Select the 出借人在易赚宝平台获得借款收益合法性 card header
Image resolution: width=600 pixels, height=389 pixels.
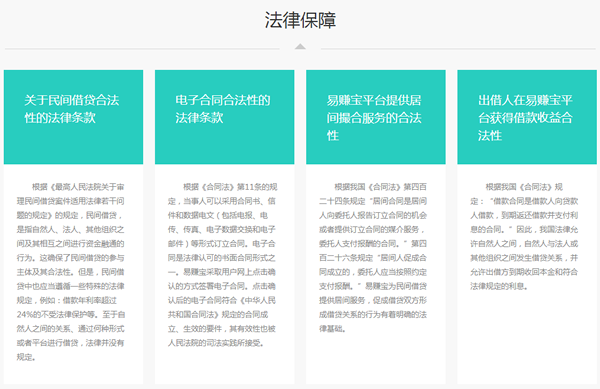pyautogui.click(x=527, y=117)
